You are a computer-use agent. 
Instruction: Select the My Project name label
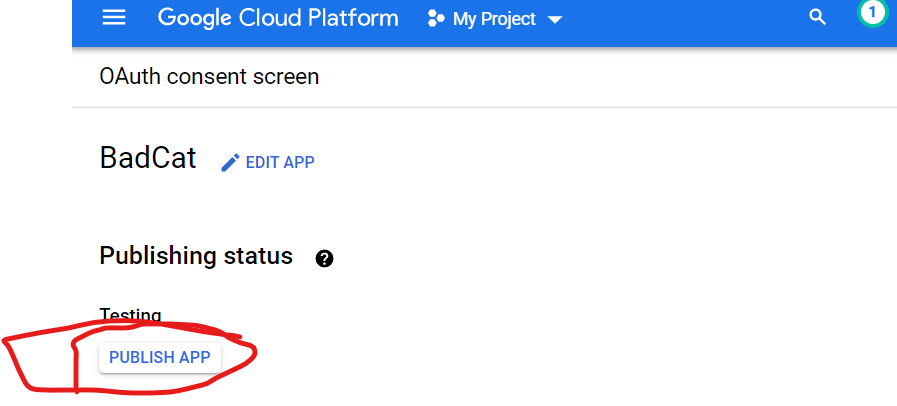coord(494,19)
